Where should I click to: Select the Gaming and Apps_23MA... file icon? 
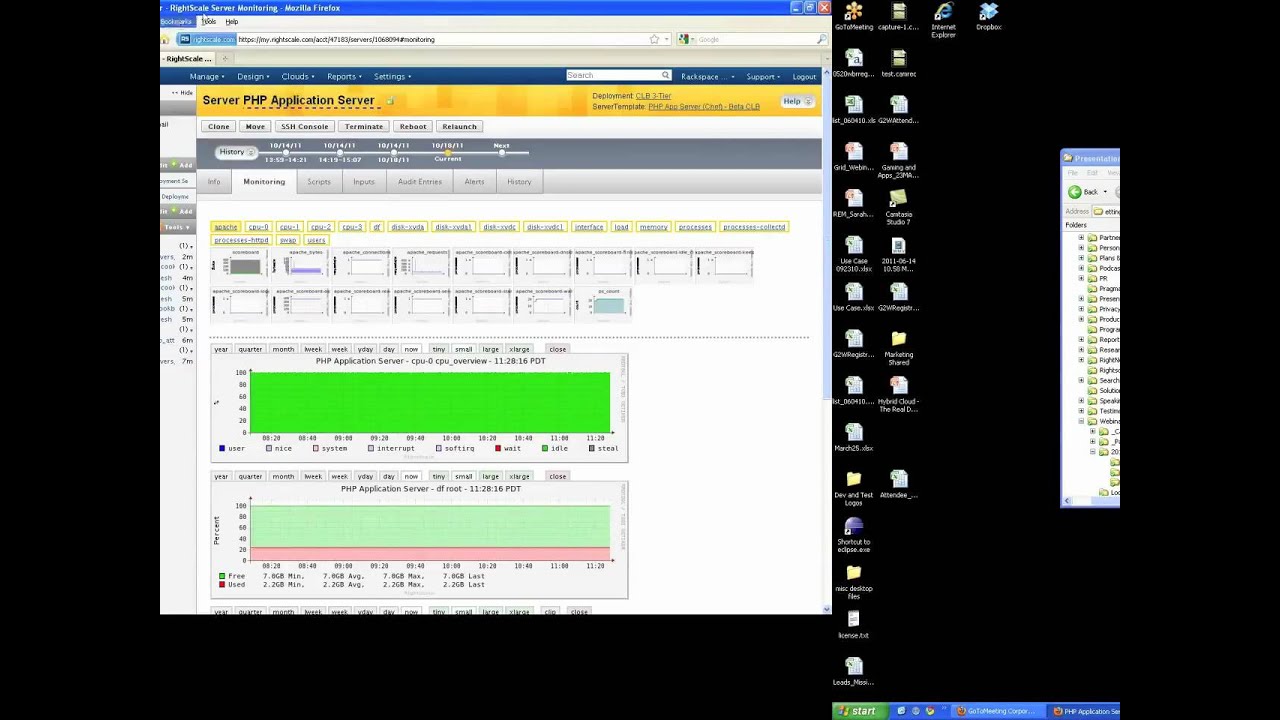click(898, 160)
